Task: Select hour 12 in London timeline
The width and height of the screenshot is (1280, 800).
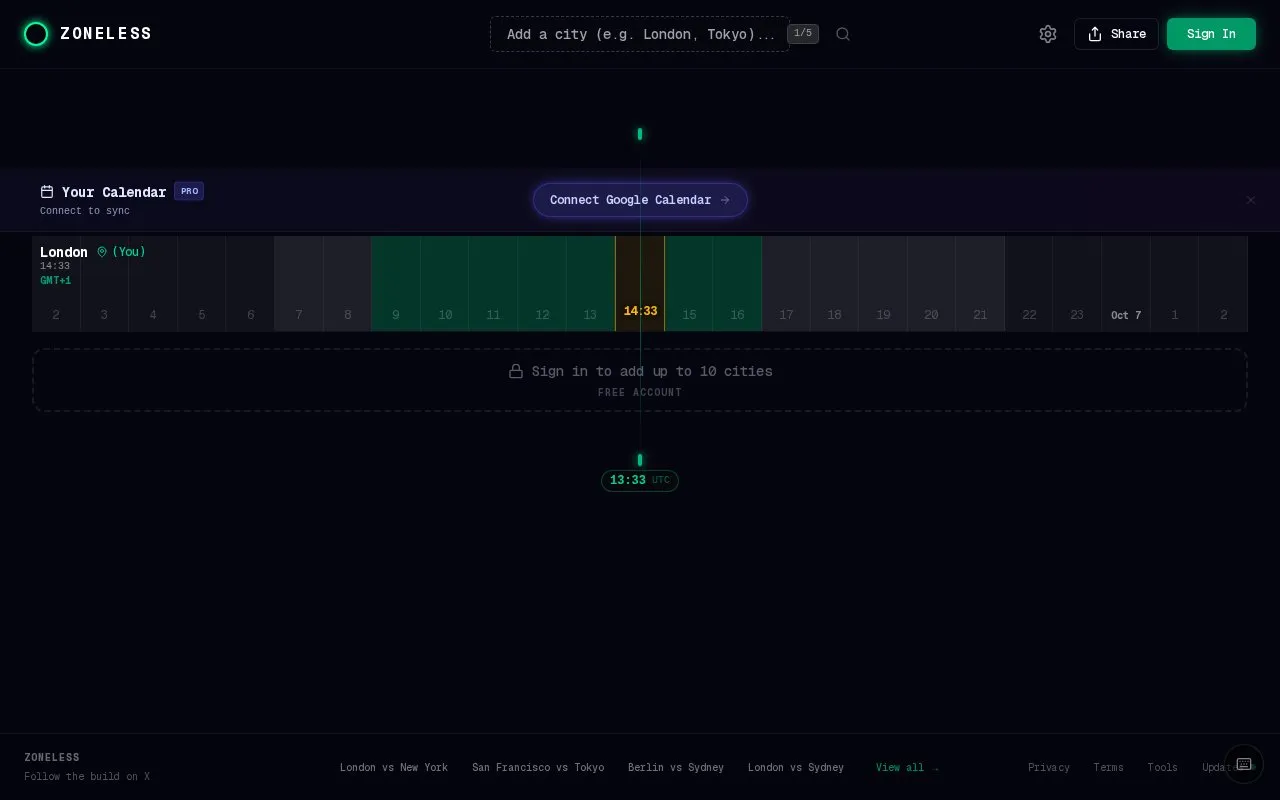Action: pos(542,284)
